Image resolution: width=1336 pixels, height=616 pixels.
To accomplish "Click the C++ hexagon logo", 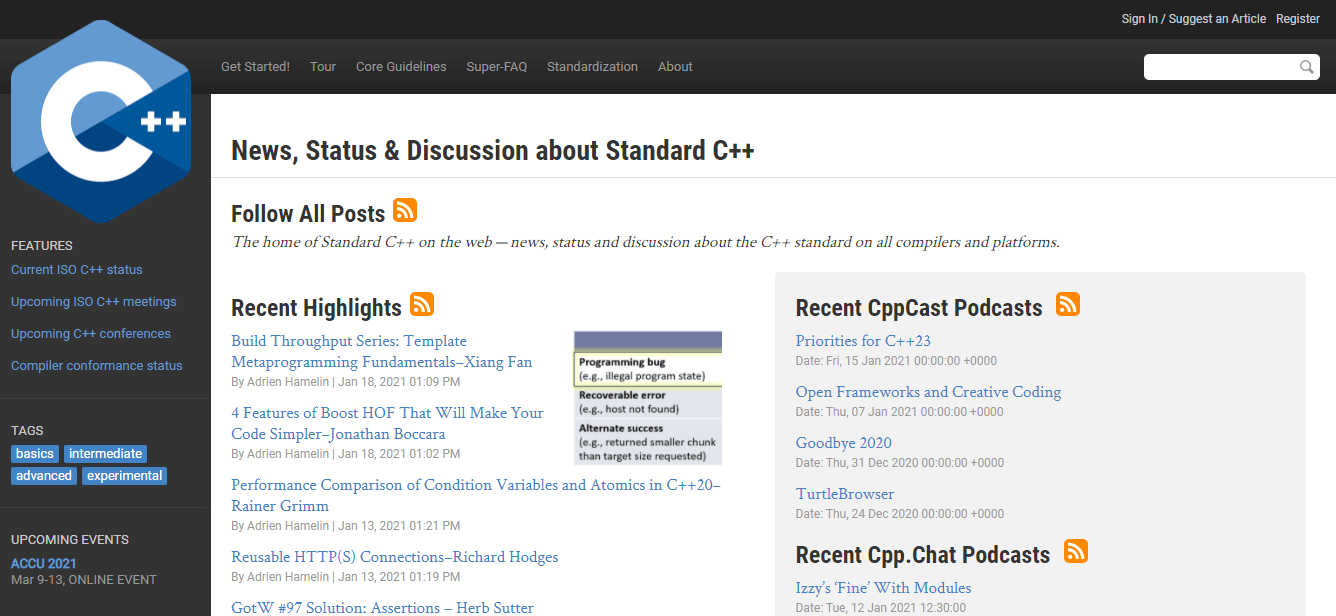I will [100, 122].
